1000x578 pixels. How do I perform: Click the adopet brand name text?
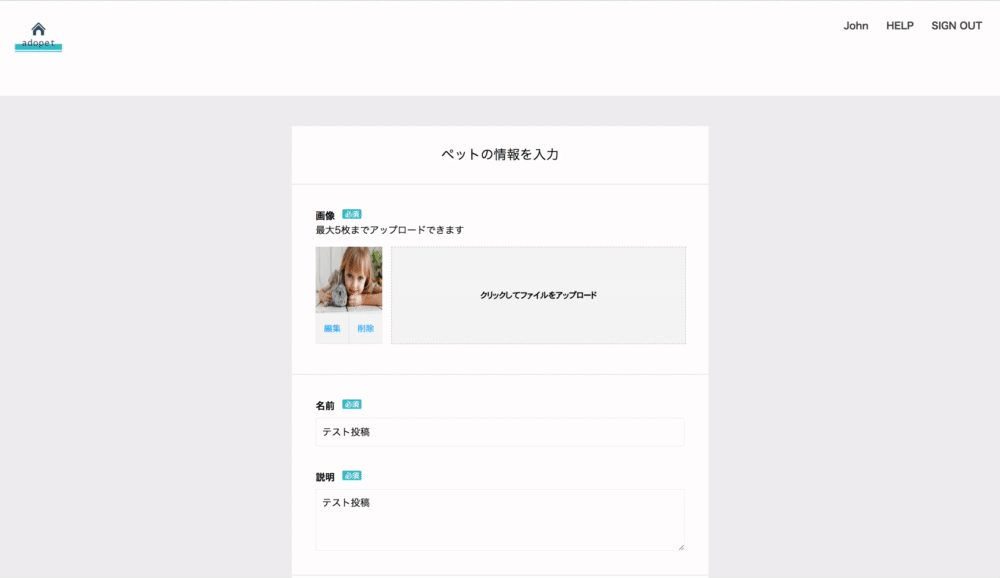[x=38, y=41]
